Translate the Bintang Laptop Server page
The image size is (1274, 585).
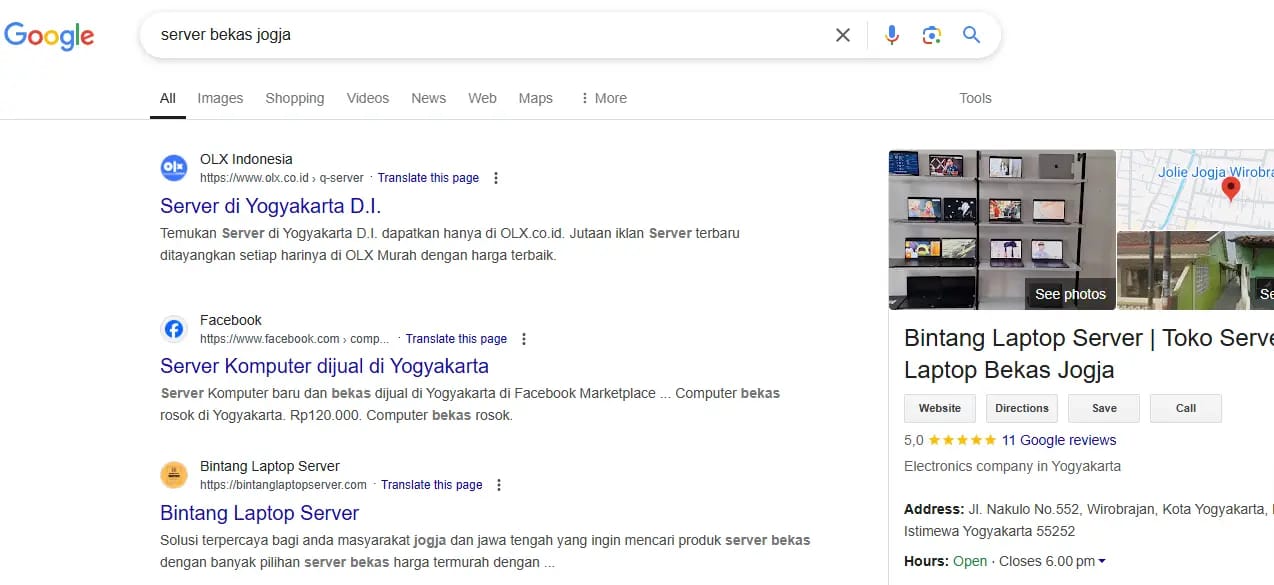tap(432, 485)
